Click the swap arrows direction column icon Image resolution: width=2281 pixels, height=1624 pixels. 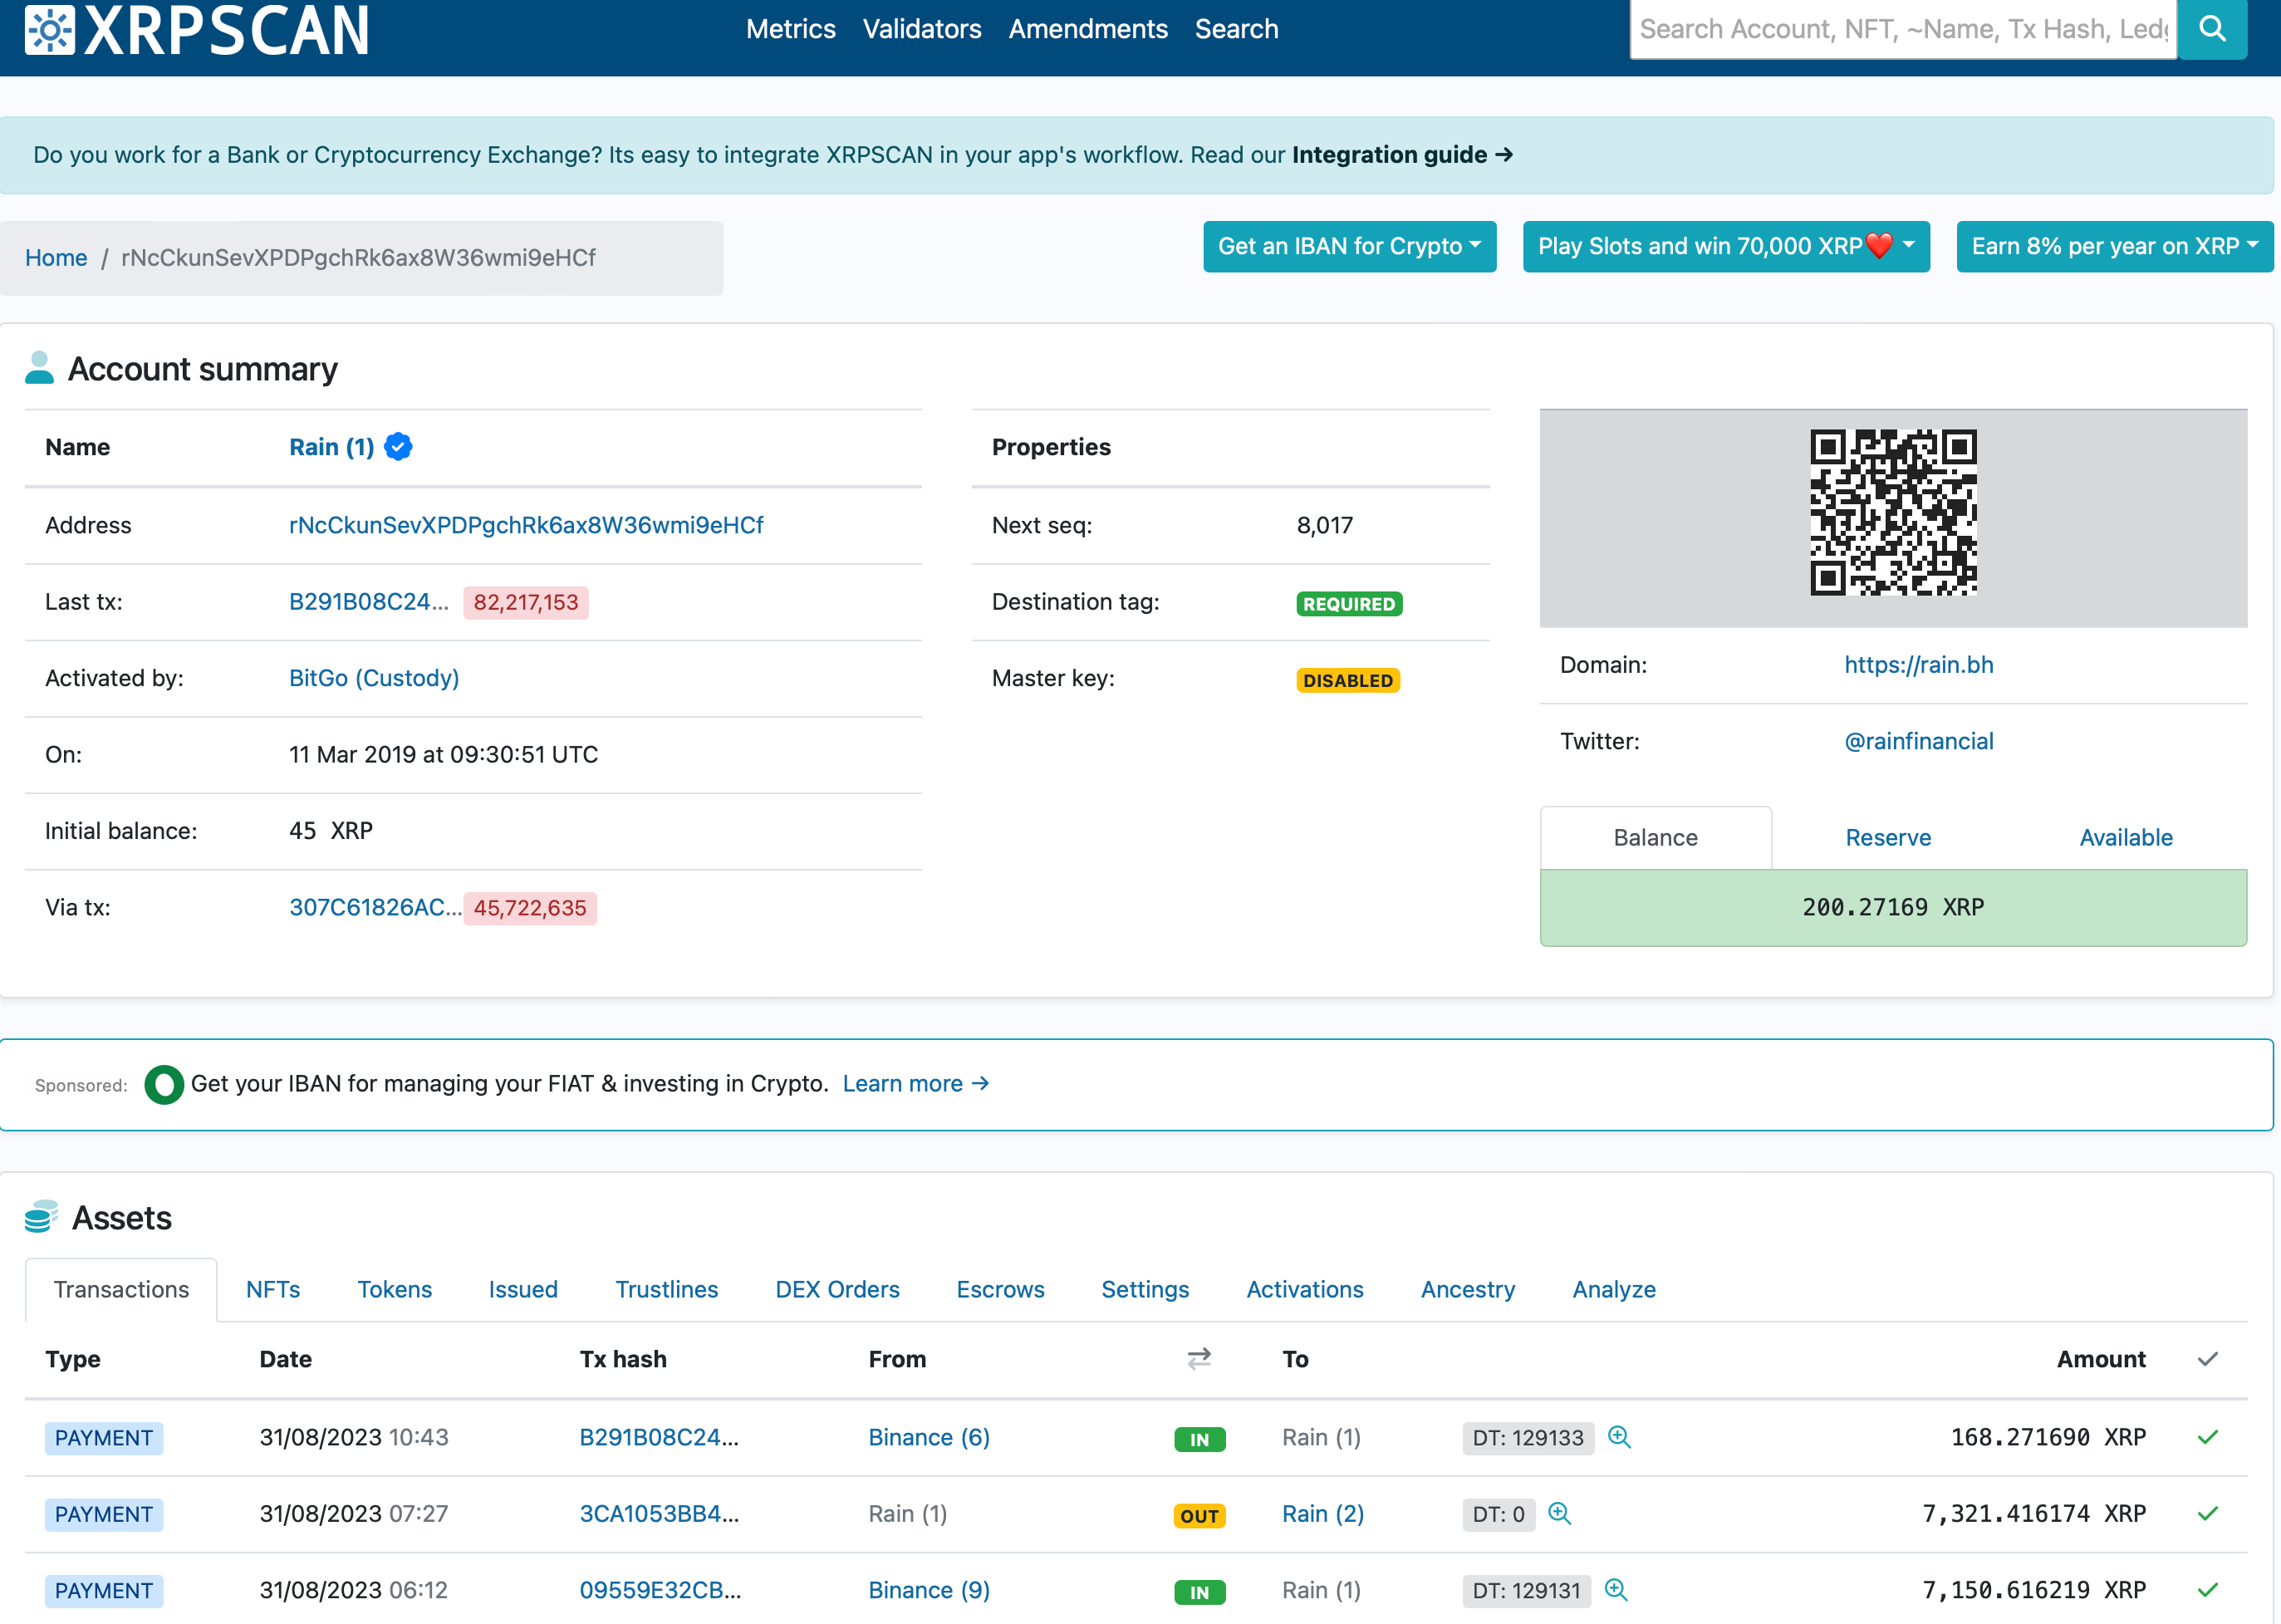1199,1358
